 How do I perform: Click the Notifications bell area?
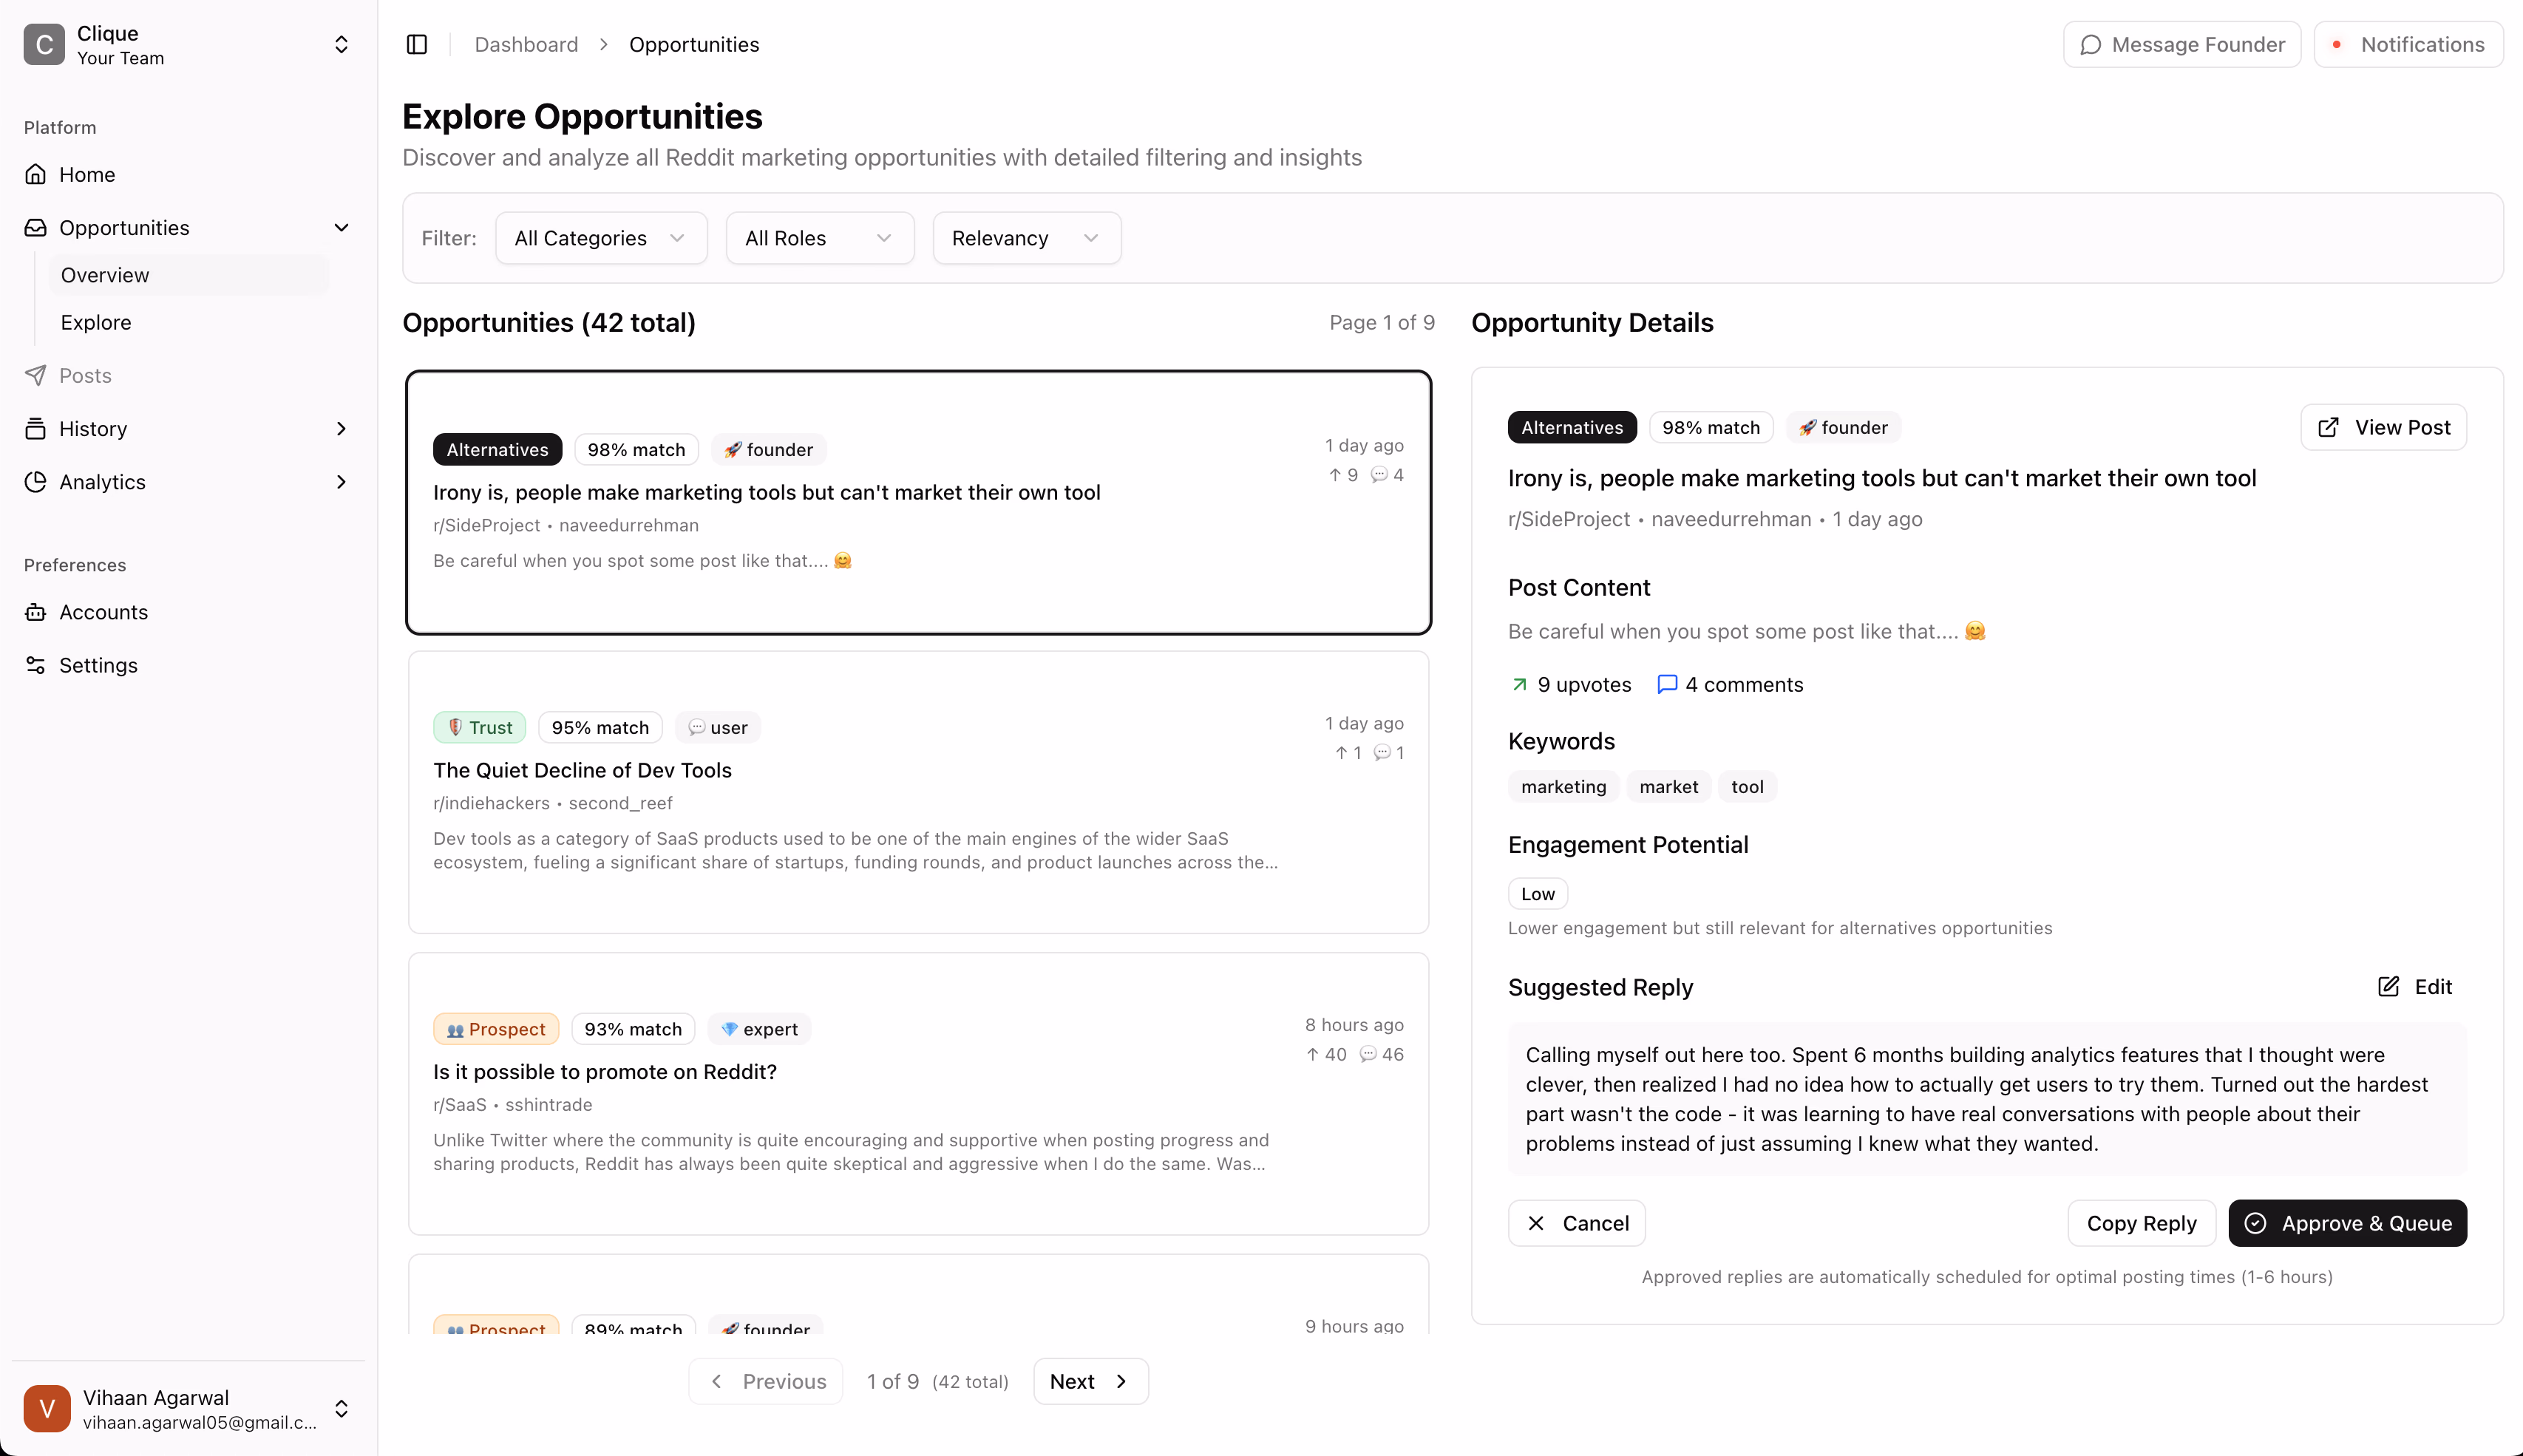pos(2337,44)
